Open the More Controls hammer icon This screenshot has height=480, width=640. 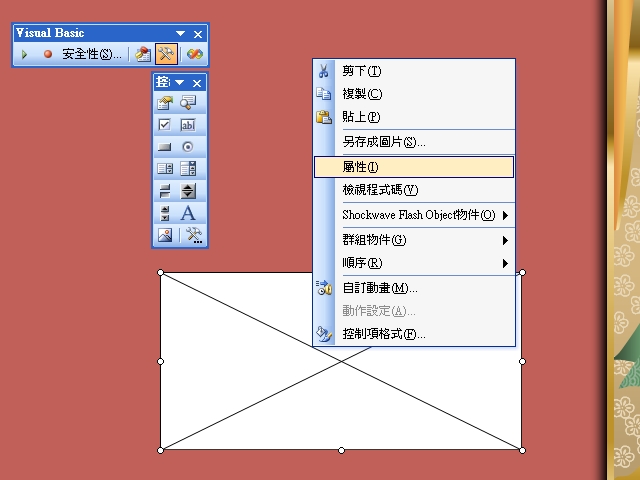[x=194, y=235]
